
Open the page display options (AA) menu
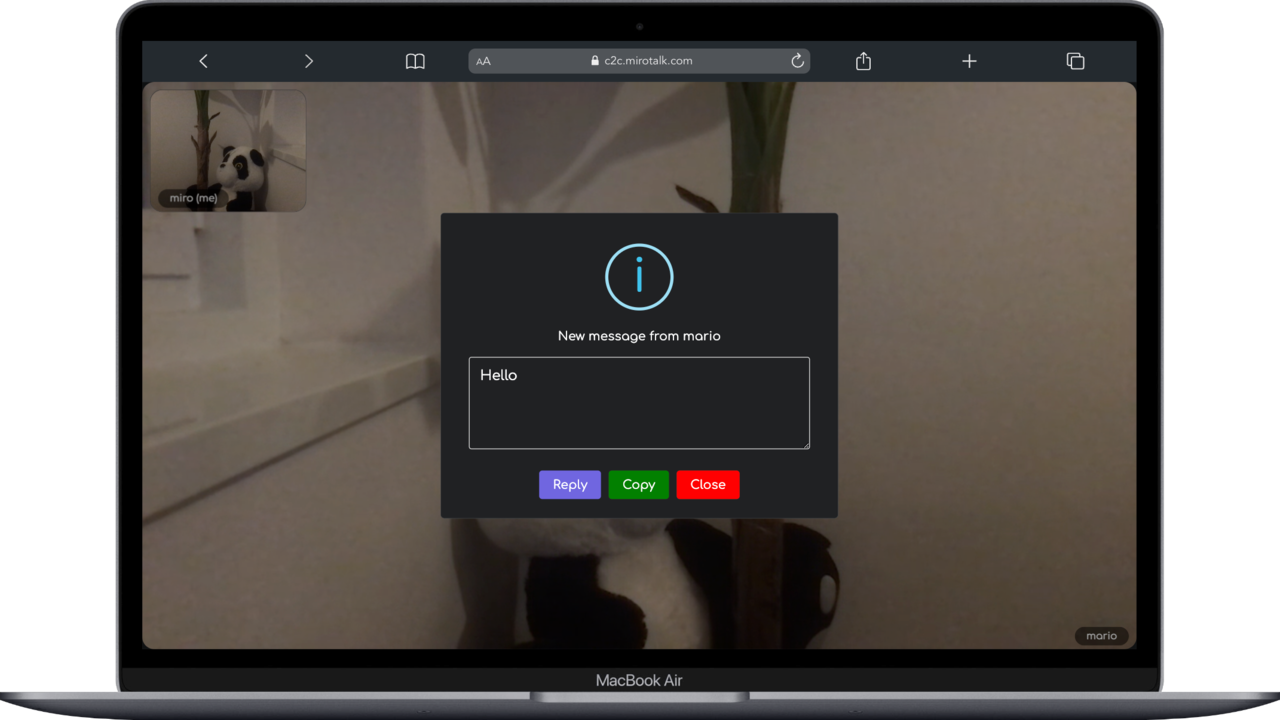click(x=483, y=61)
